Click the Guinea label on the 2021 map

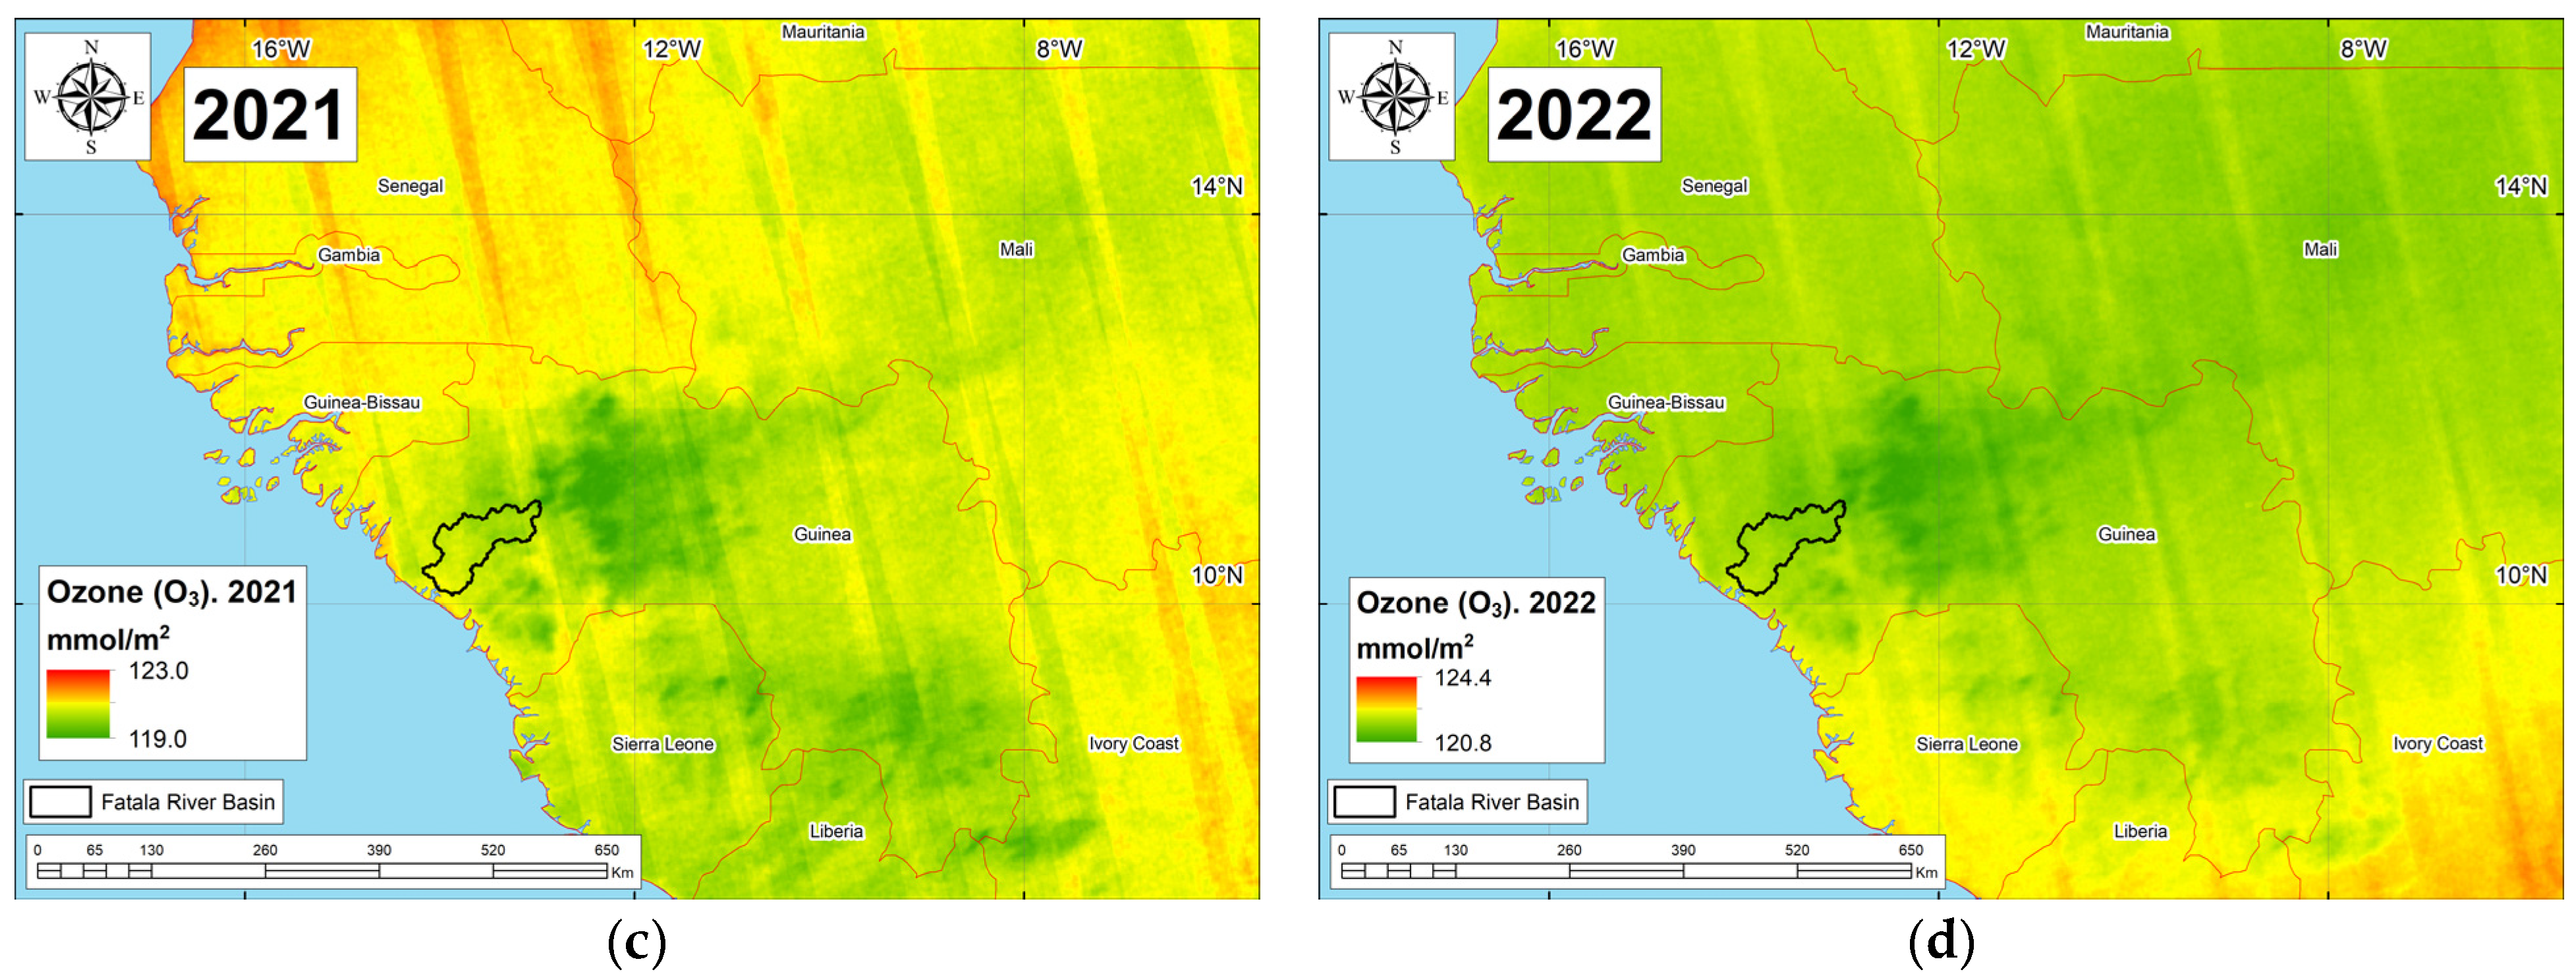tap(822, 534)
